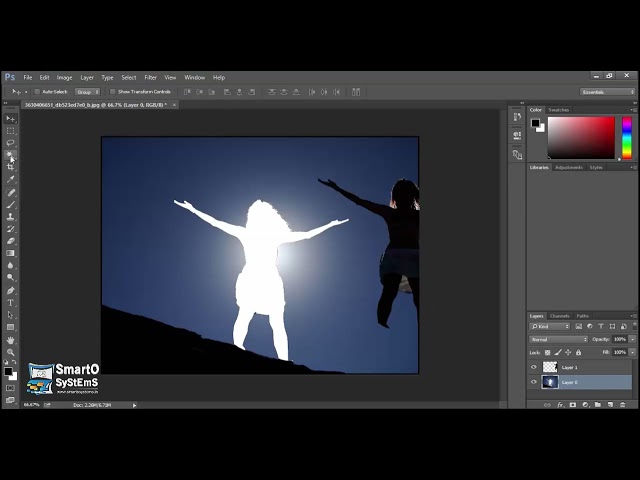Select the Eyedropper tool
This screenshot has width=640, height=480.
click(11, 179)
